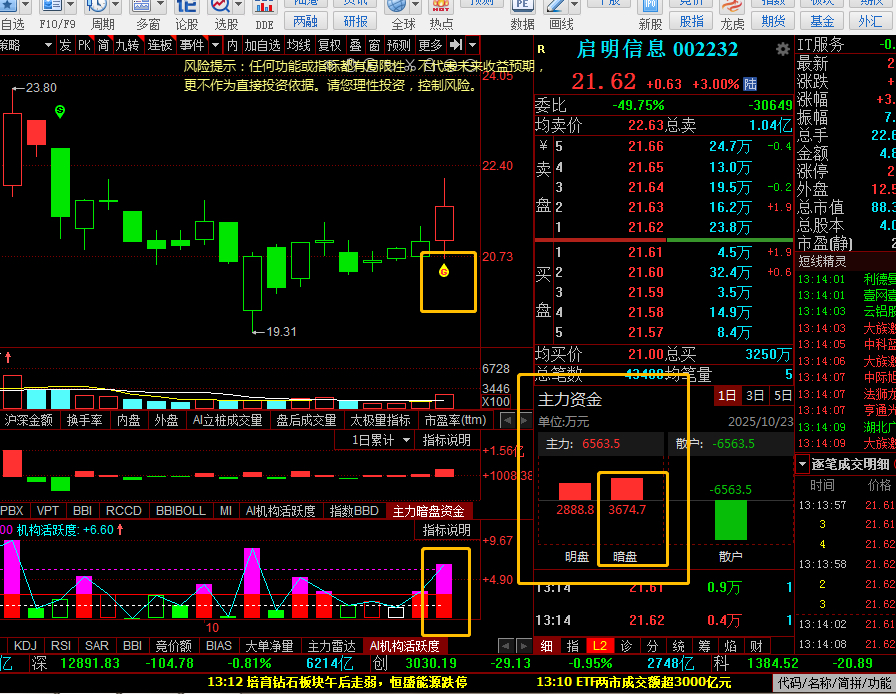The width and height of the screenshot is (896, 694).
Task: Open quote panel settings gear
Action: [782, 50]
